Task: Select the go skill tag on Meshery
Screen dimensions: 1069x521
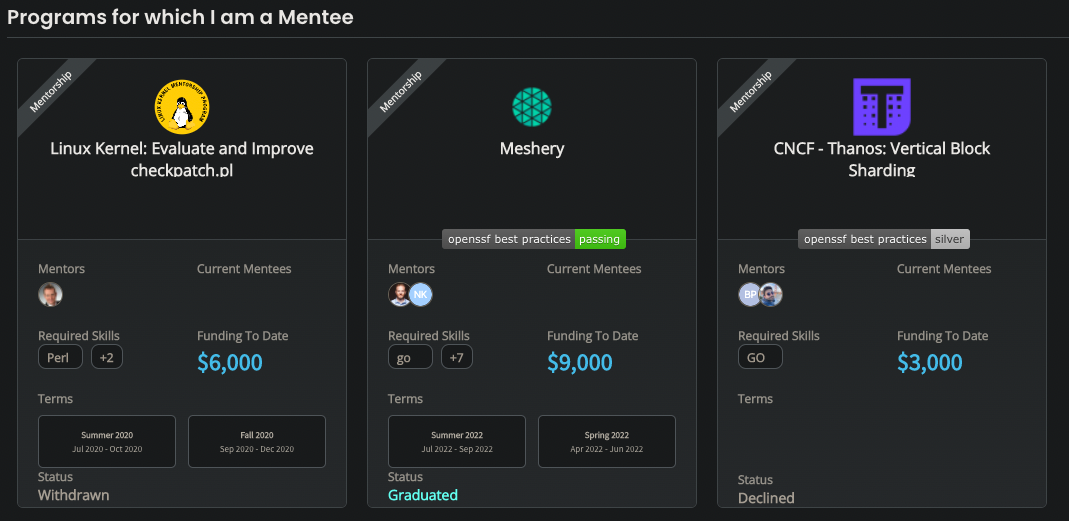Action: 410,357
